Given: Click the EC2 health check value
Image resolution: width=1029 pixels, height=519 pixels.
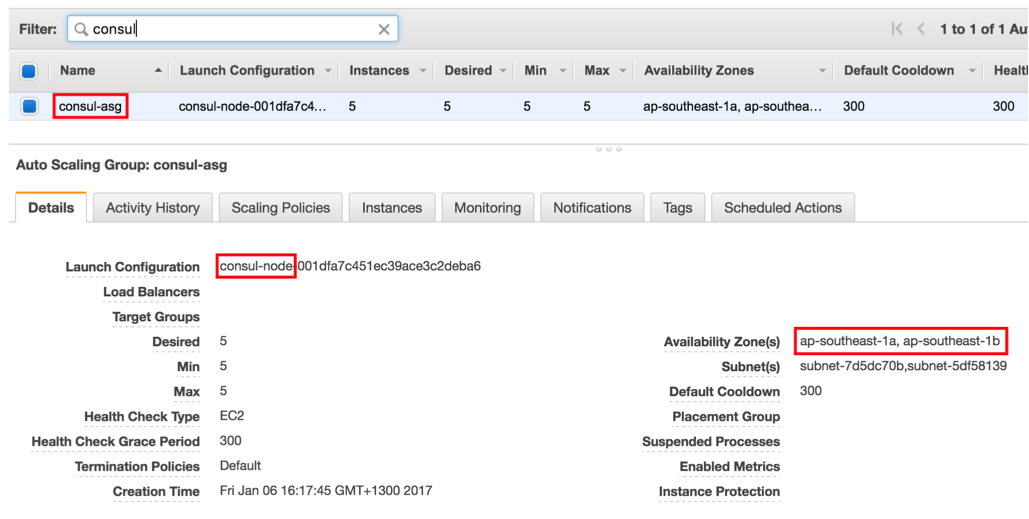Looking at the screenshot, I should (x=232, y=416).
